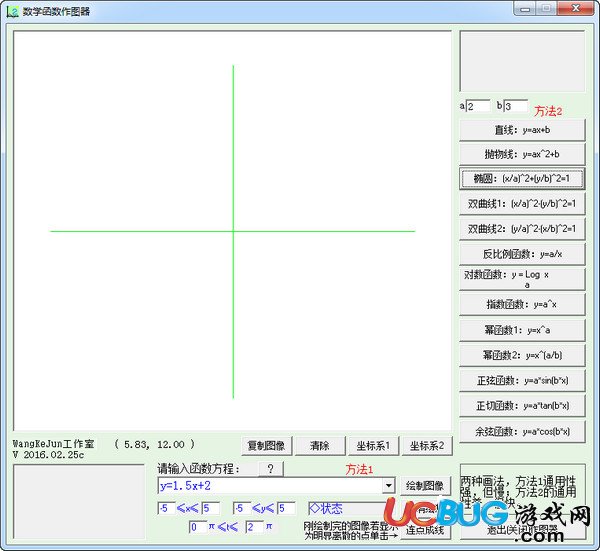Click the t upper bound field

pyautogui.click(x=254, y=527)
